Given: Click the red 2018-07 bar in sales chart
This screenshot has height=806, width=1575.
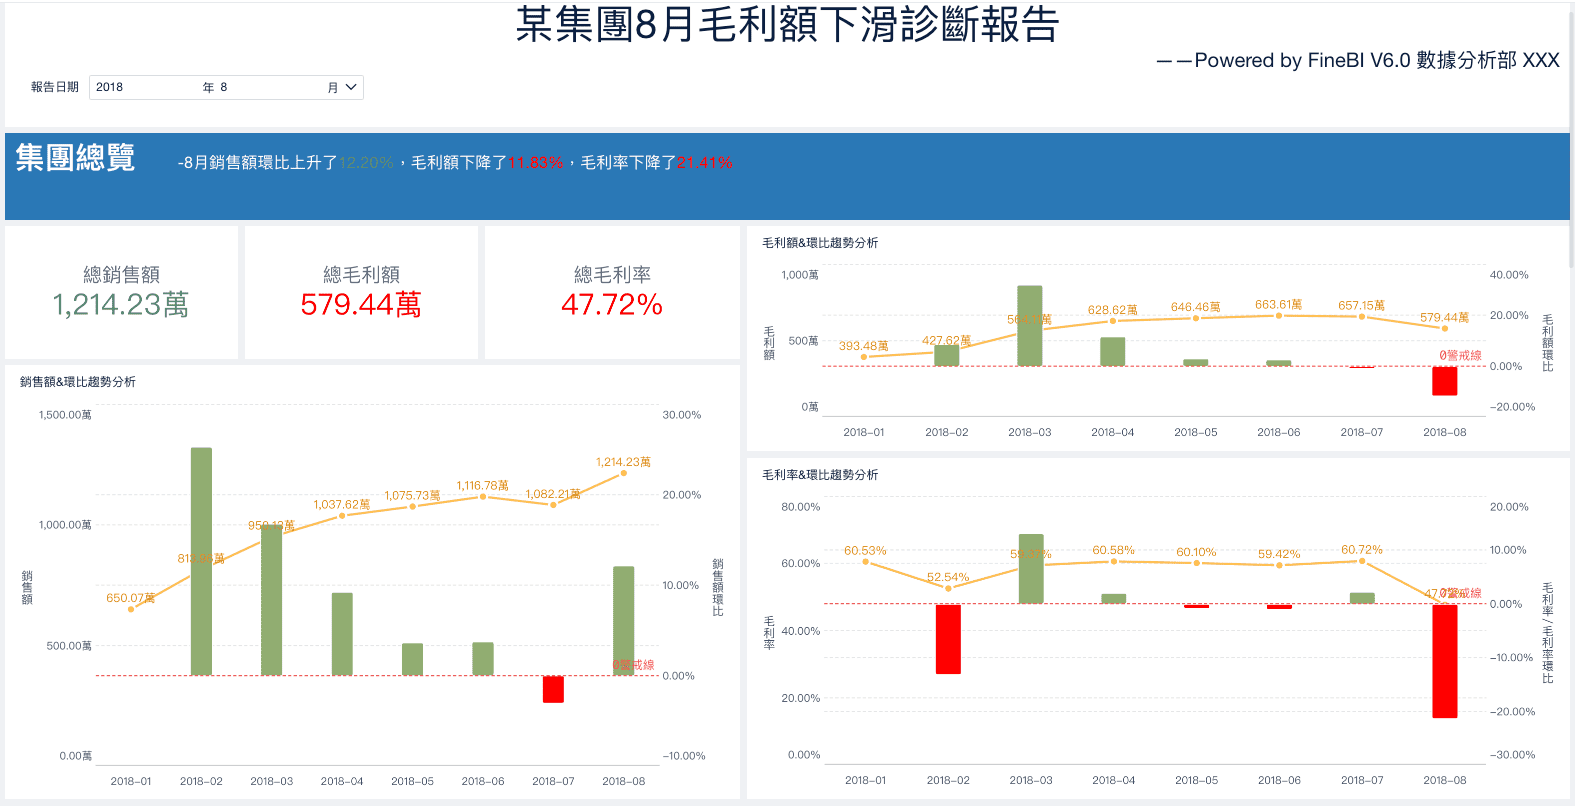Looking at the screenshot, I should (553, 689).
